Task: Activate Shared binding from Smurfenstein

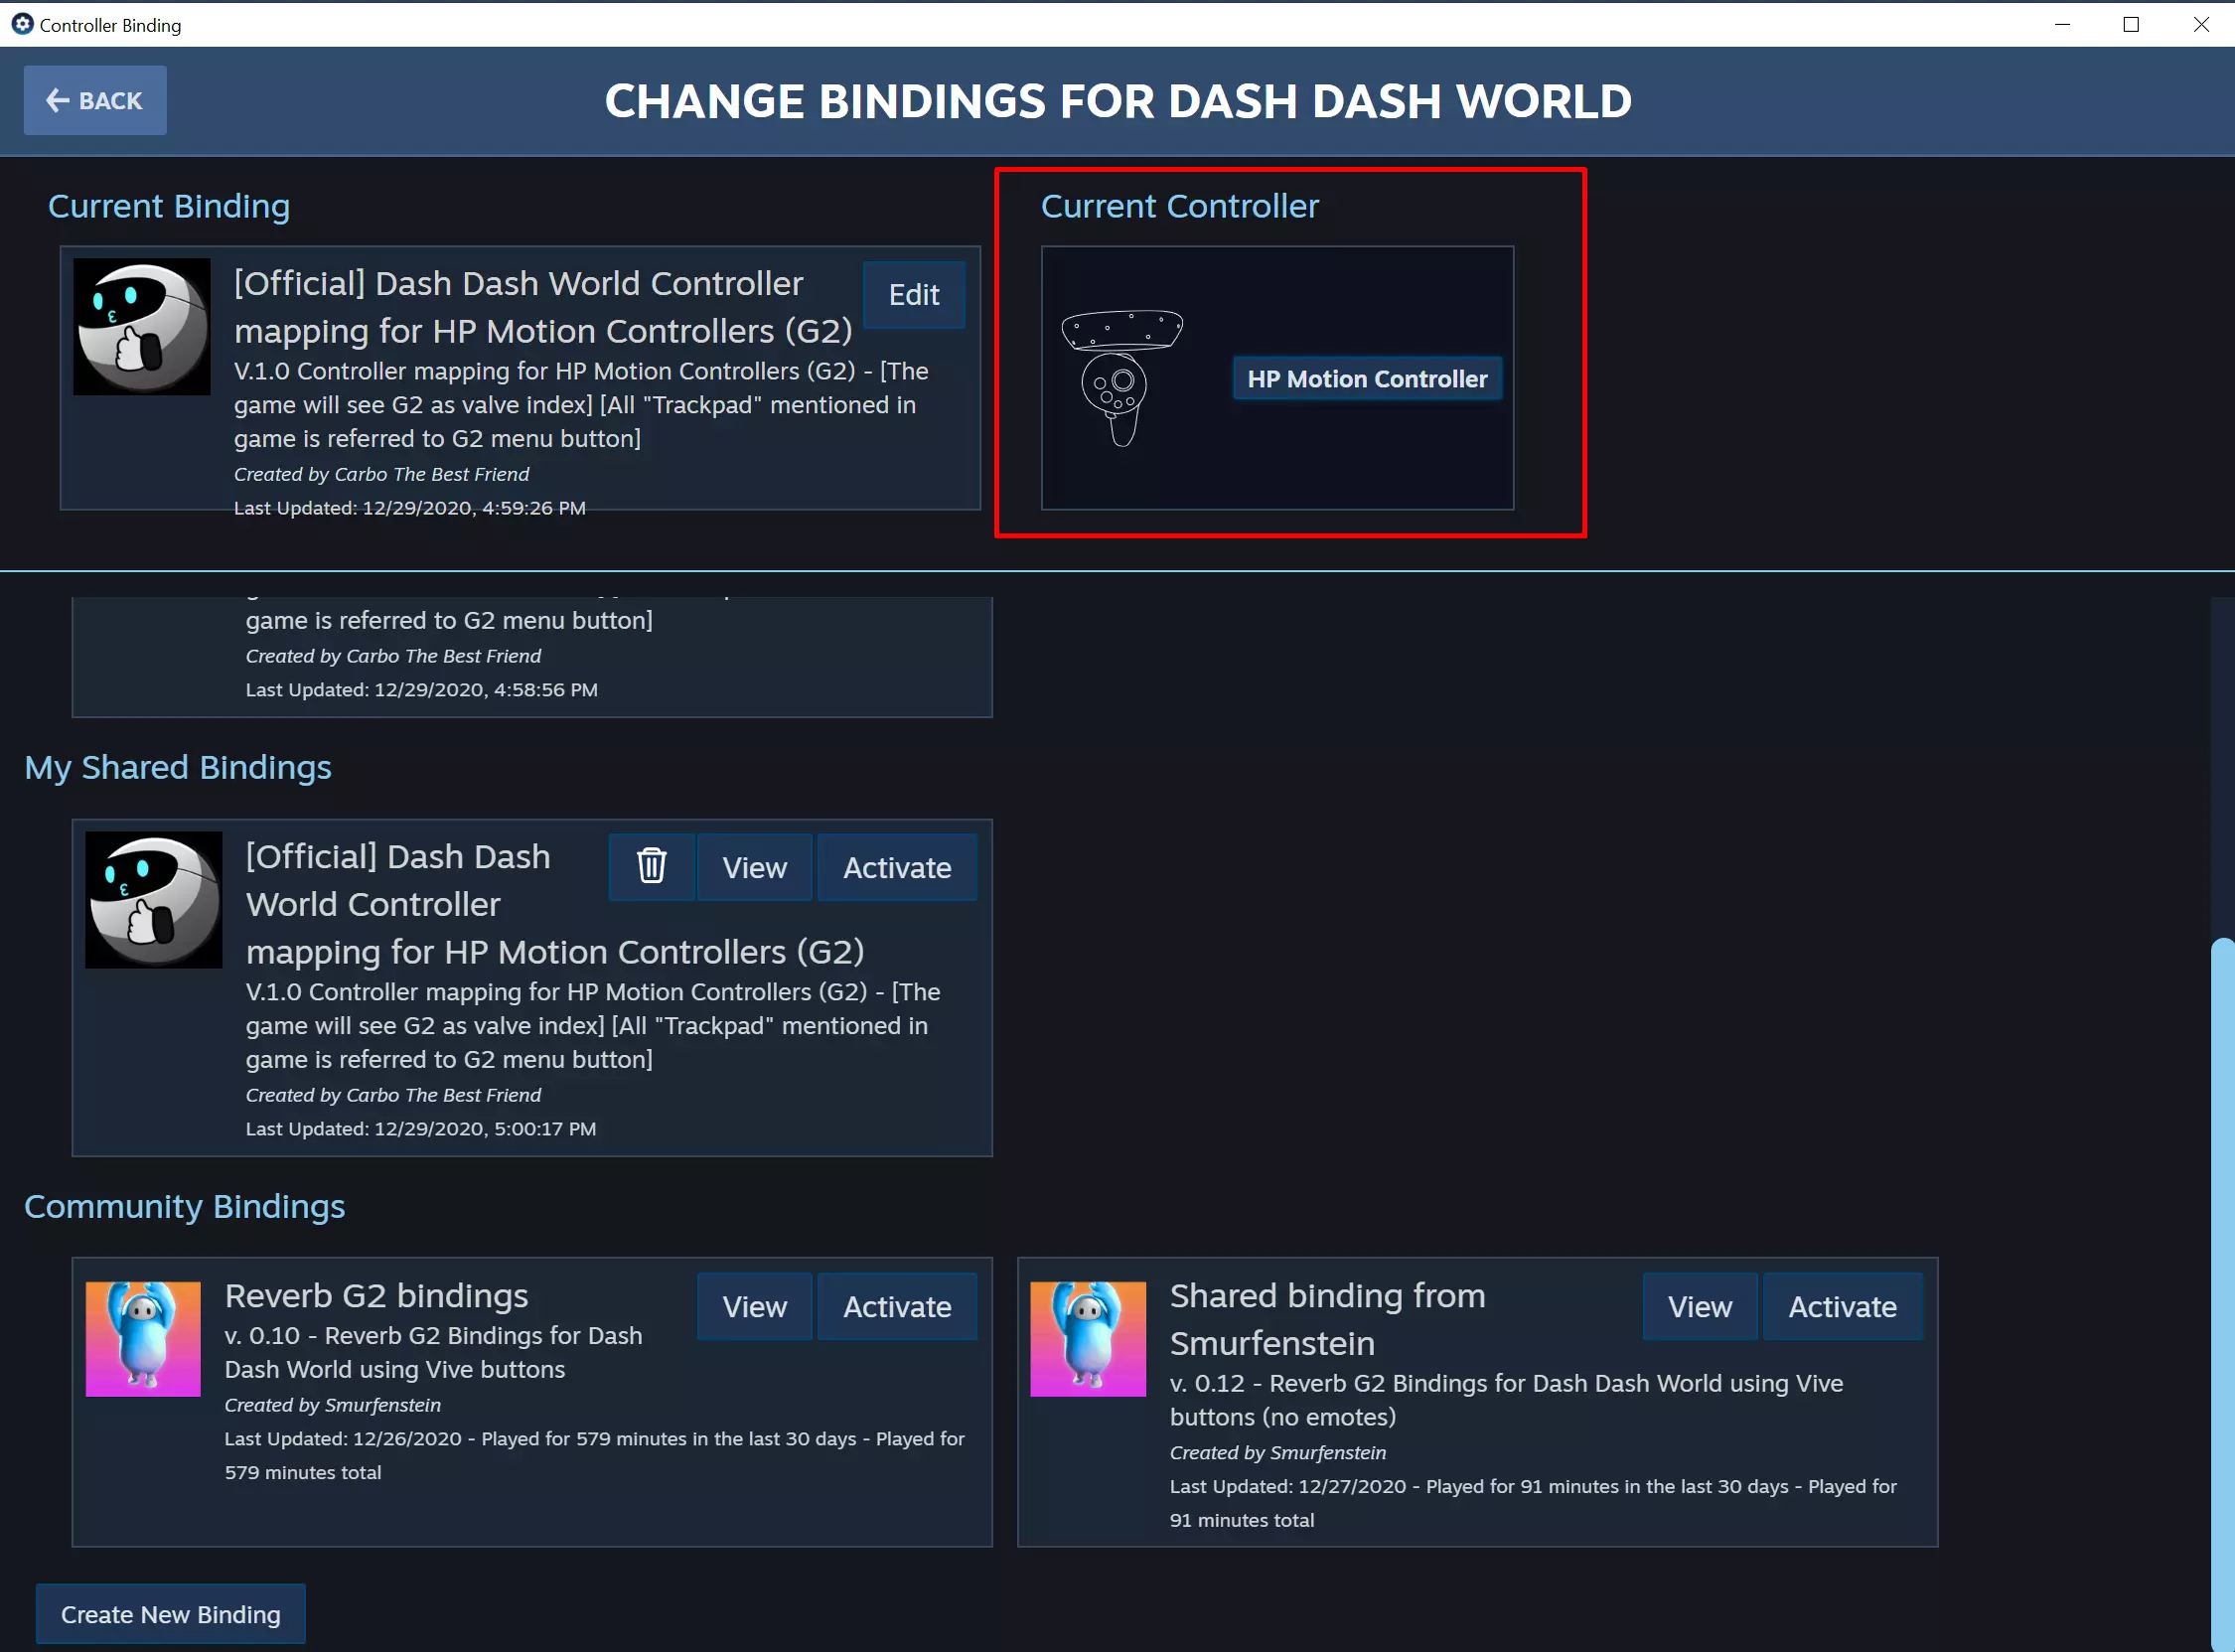Action: 1842,1306
